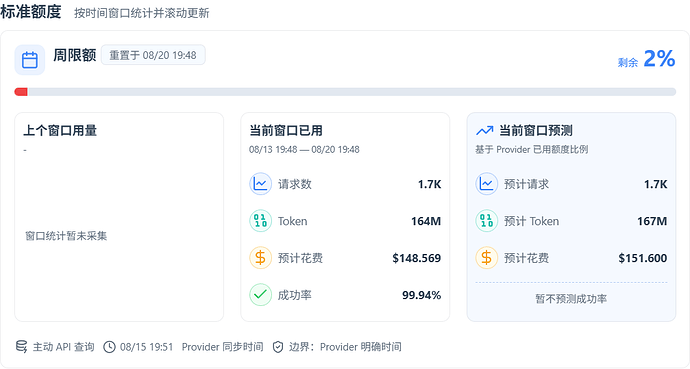Click the chart icon next to 预计请求
Viewport: 690px width, 369px height.
(x=486, y=184)
